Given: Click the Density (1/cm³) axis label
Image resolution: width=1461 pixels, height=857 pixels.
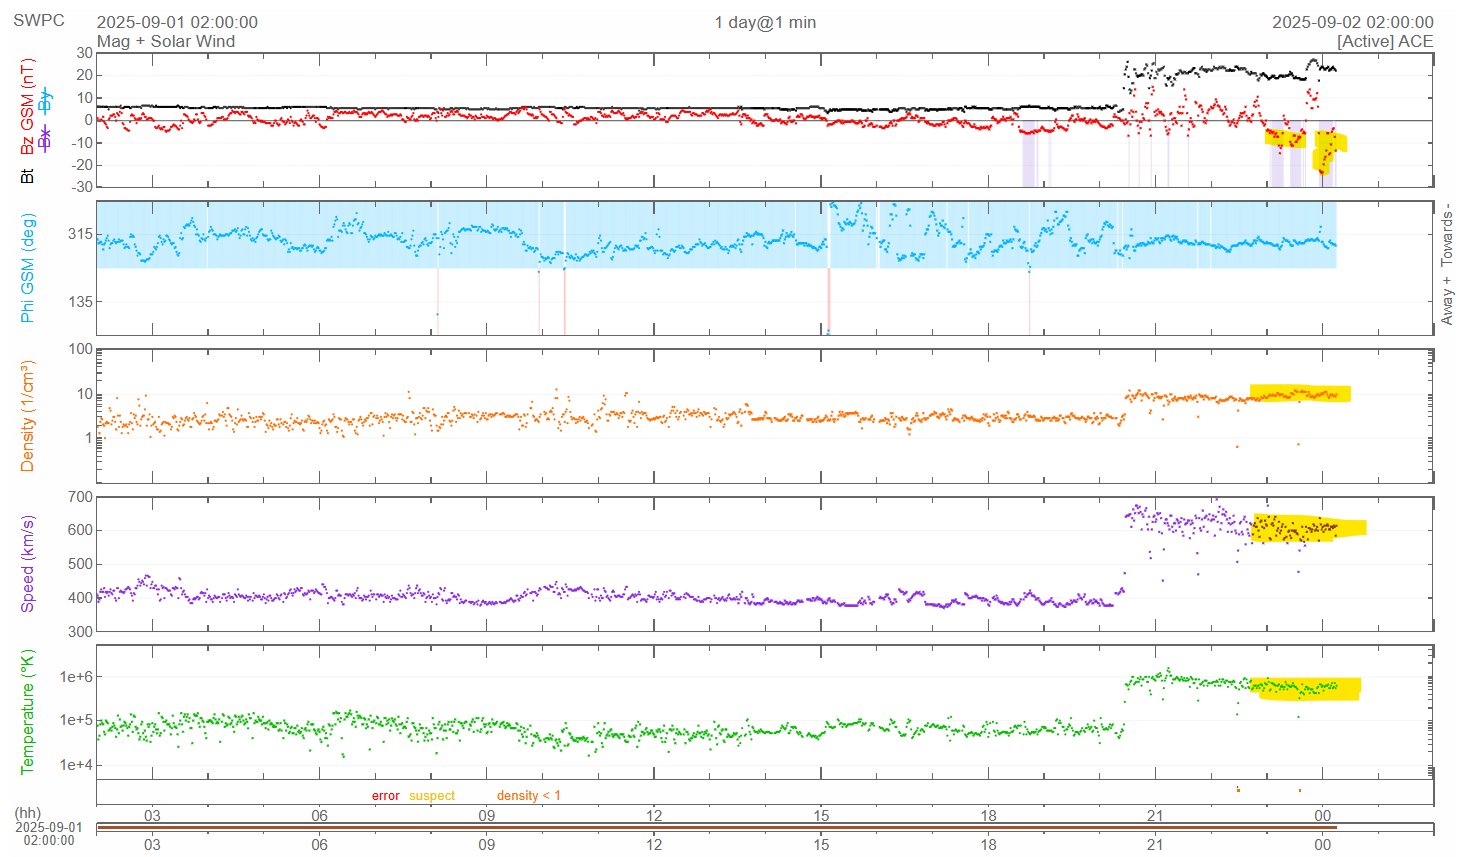Looking at the screenshot, I should point(27,416).
